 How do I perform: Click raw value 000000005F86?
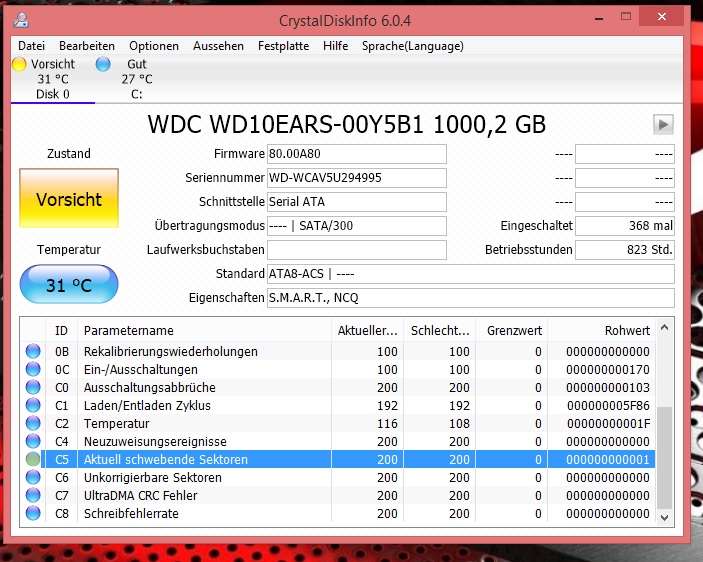coord(608,406)
